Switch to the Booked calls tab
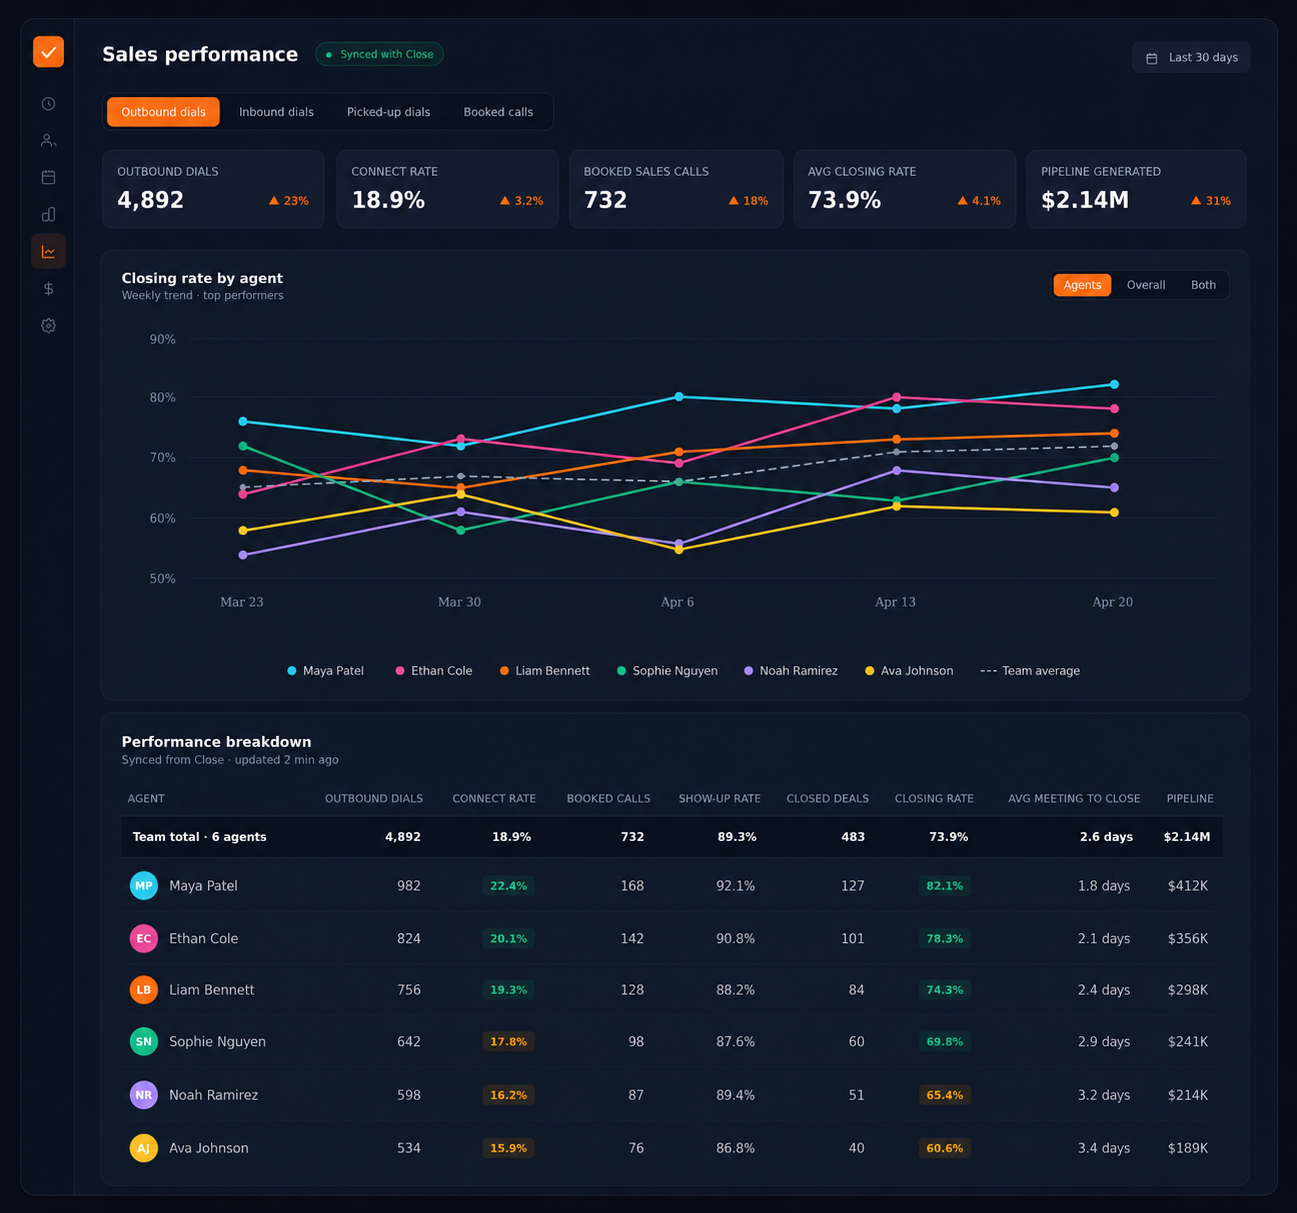Image resolution: width=1297 pixels, height=1213 pixels. pyautogui.click(x=498, y=112)
